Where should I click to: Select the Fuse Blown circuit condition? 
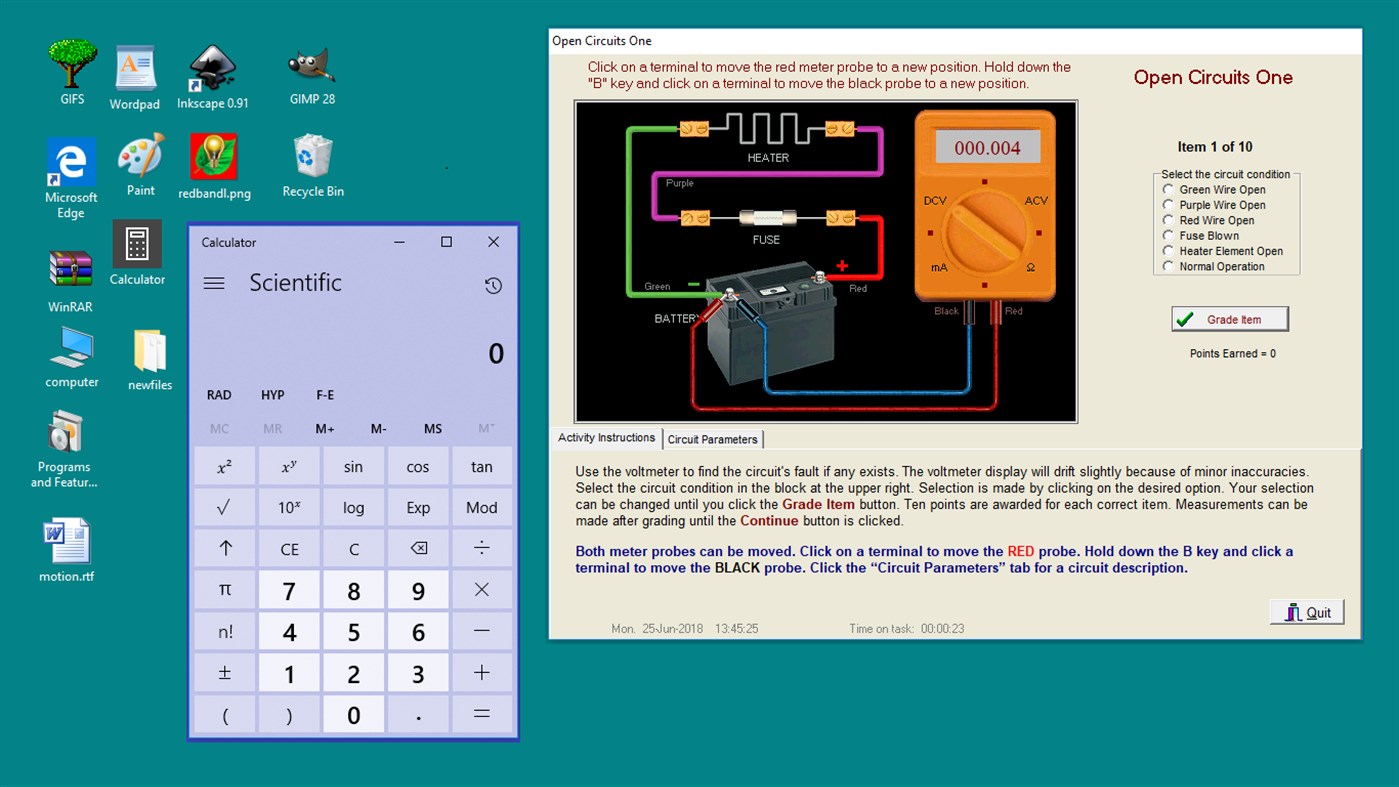(1168, 235)
